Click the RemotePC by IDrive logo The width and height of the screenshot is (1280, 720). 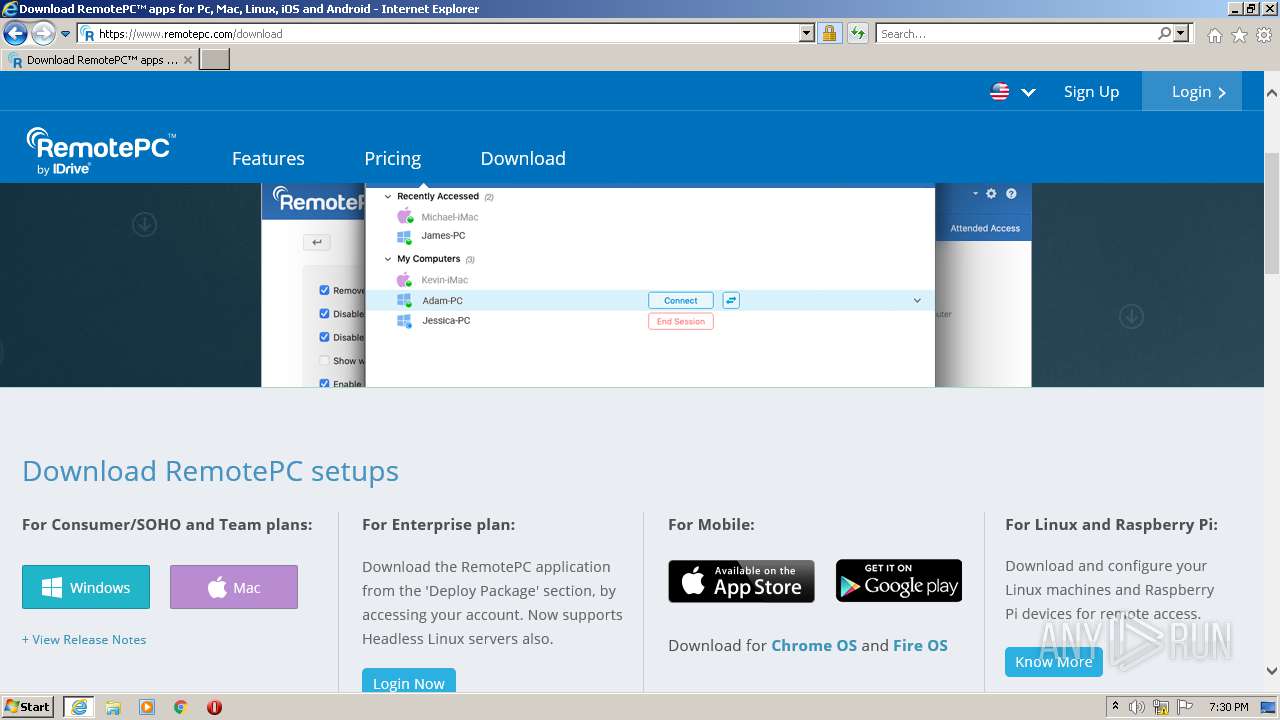click(101, 152)
